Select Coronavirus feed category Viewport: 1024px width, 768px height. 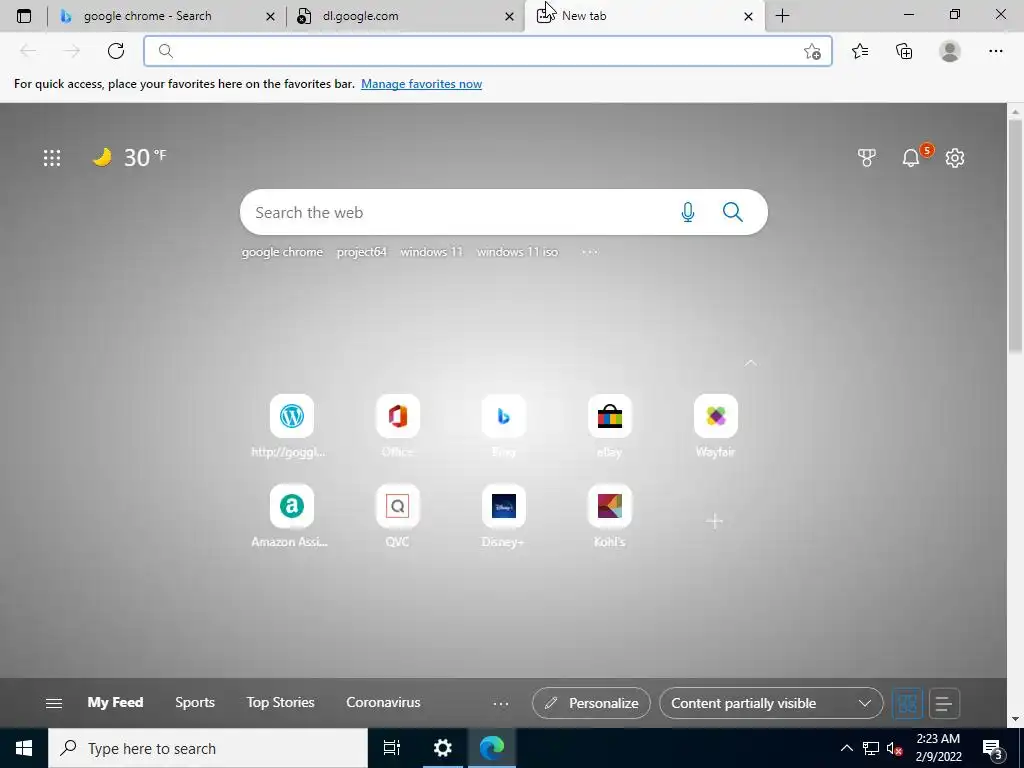click(383, 703)
